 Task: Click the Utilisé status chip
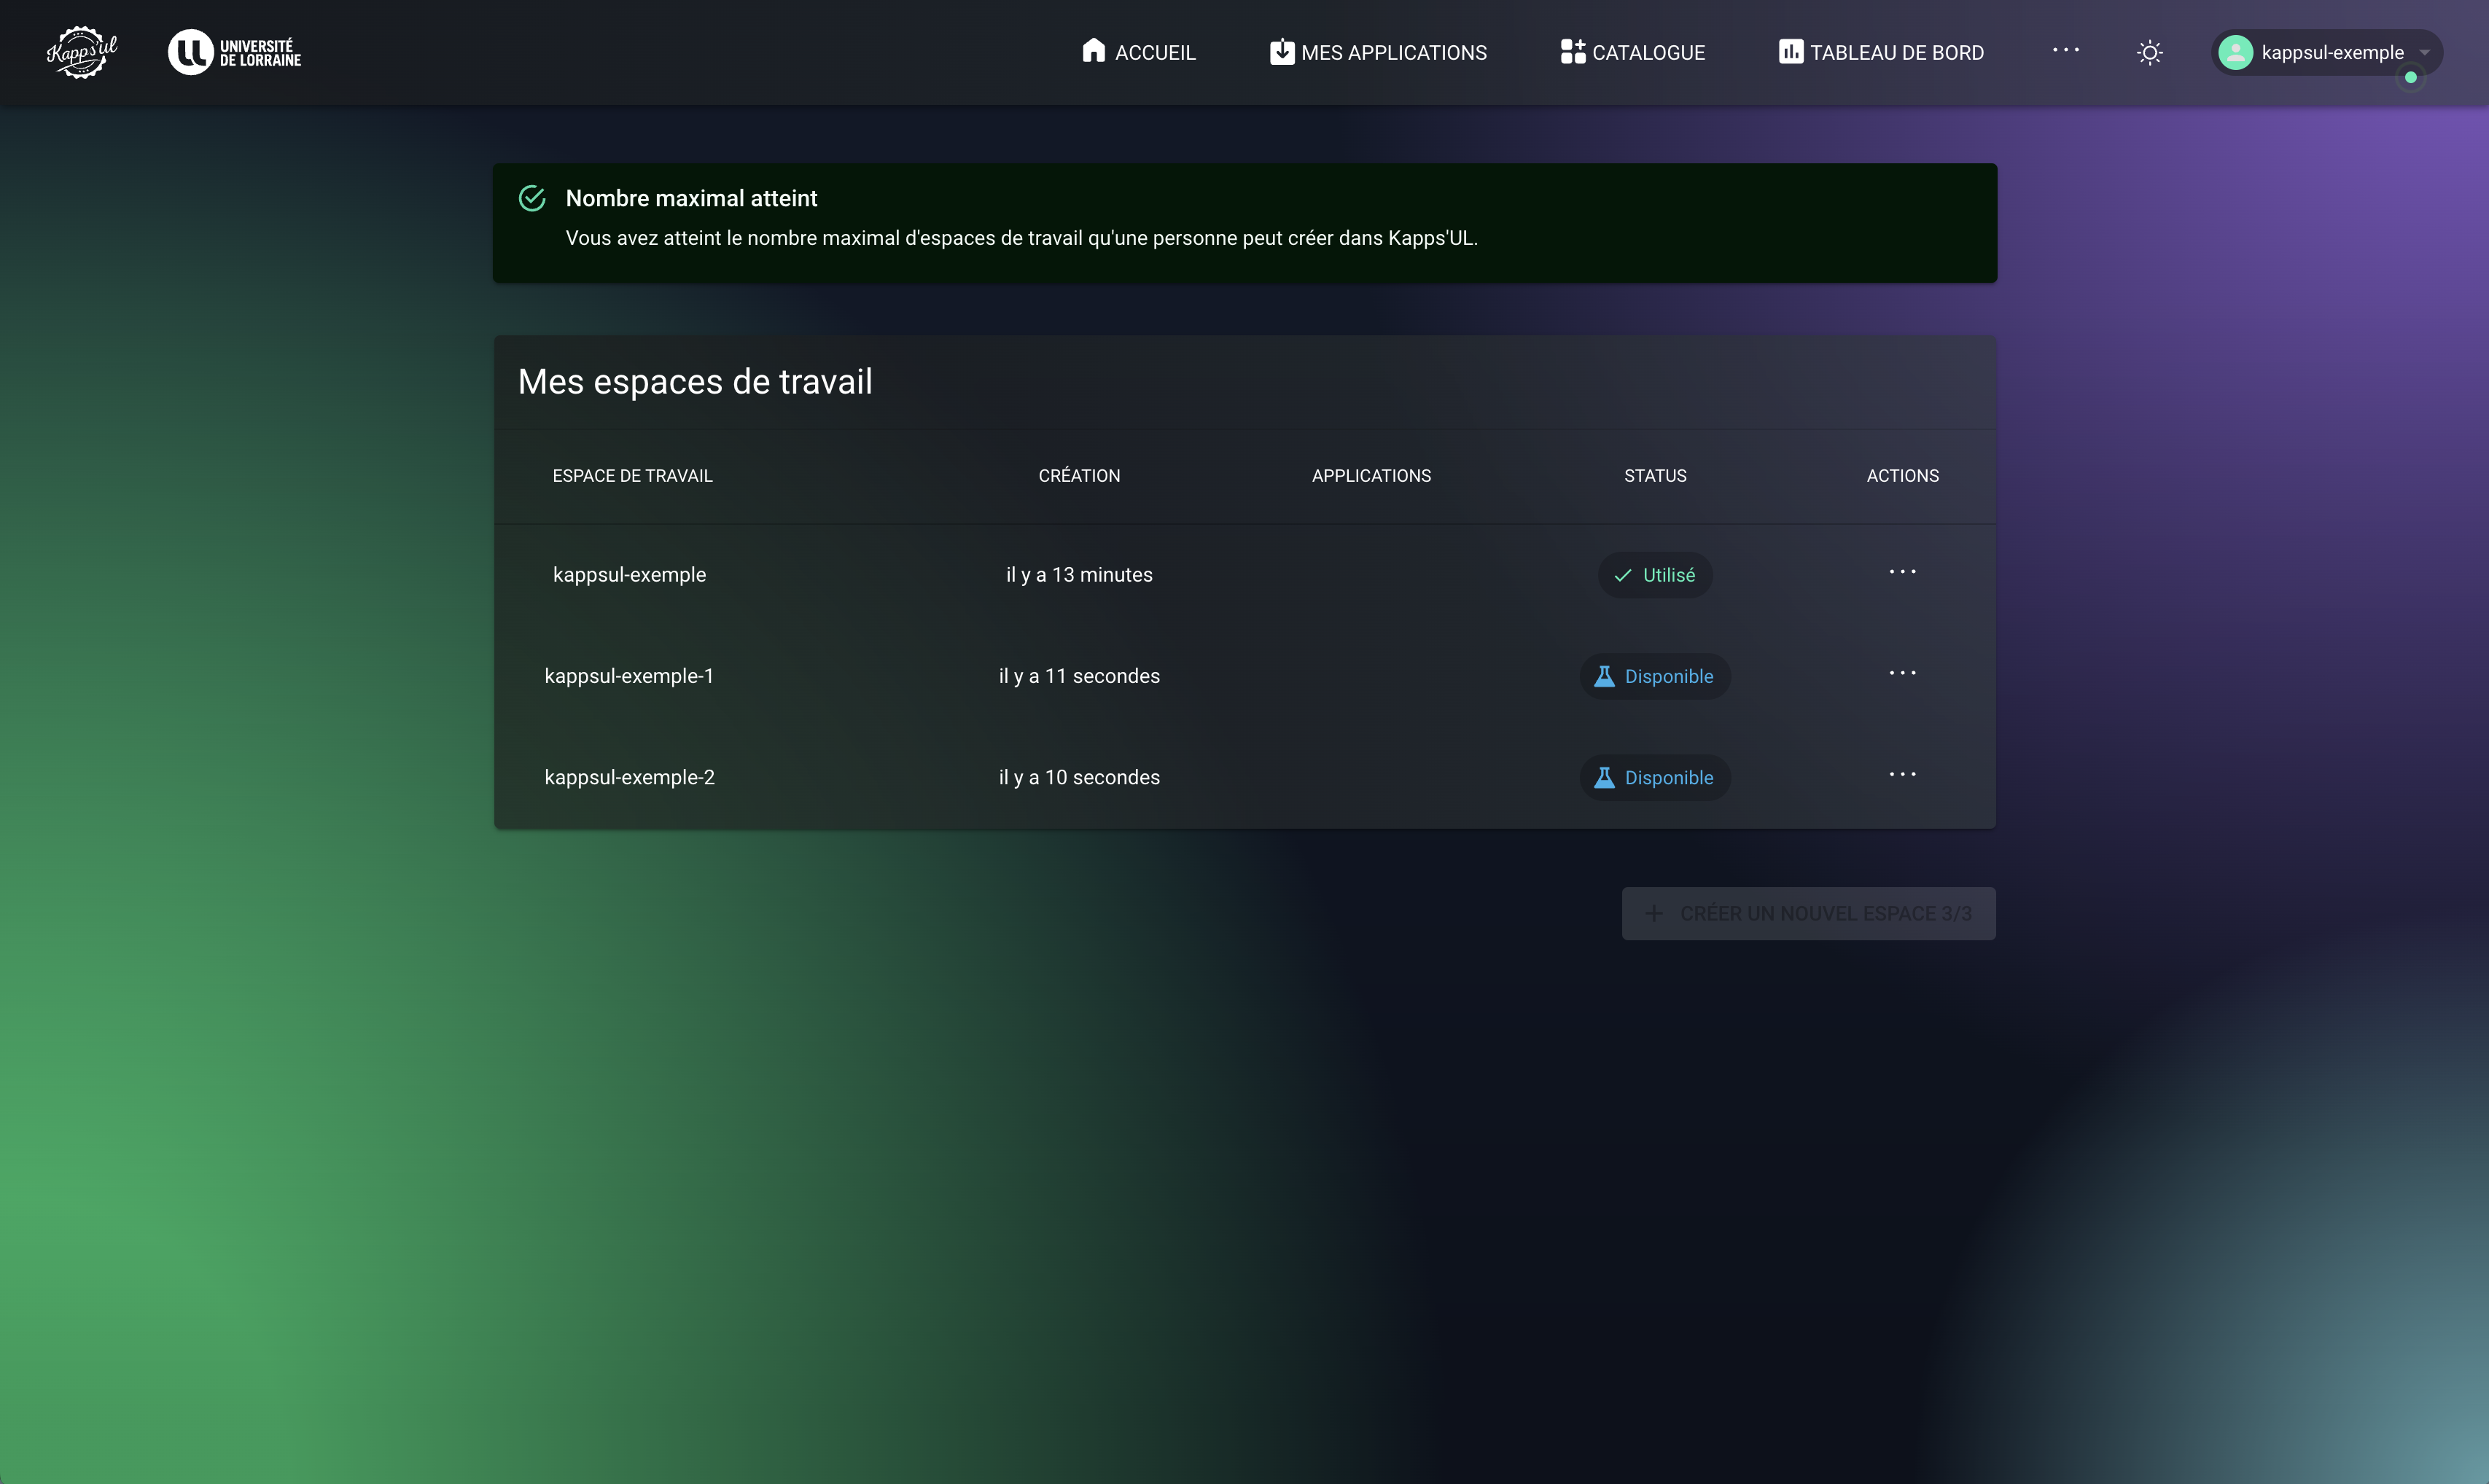pos(1655,575)
